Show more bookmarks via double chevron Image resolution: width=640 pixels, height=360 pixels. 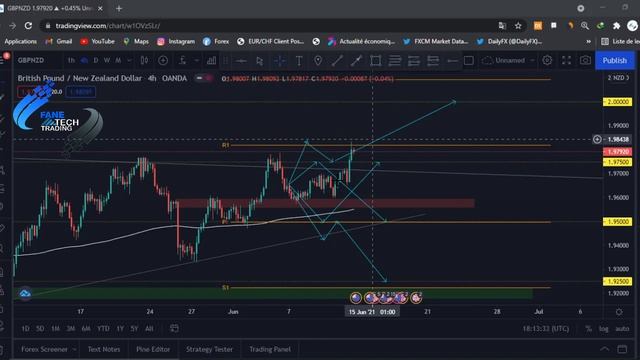point(588,41)
